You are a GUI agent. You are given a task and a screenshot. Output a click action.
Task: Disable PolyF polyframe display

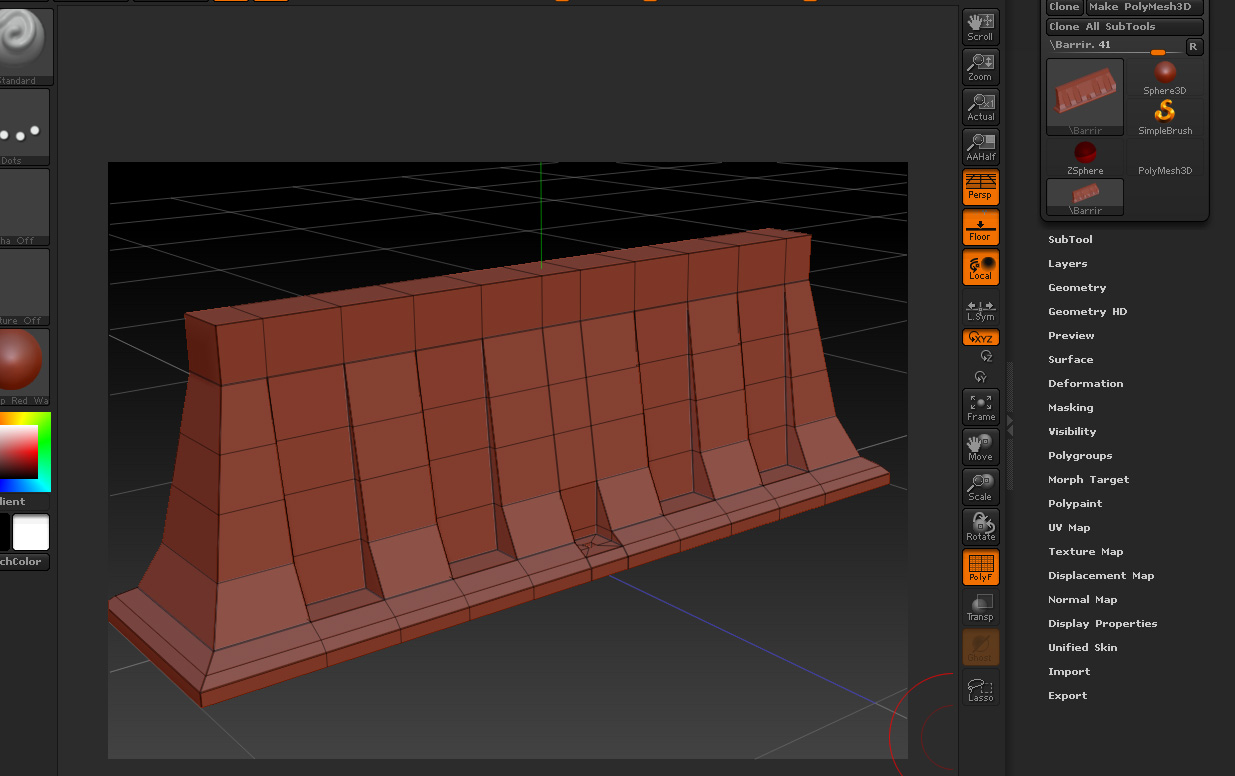pos(980,567)
